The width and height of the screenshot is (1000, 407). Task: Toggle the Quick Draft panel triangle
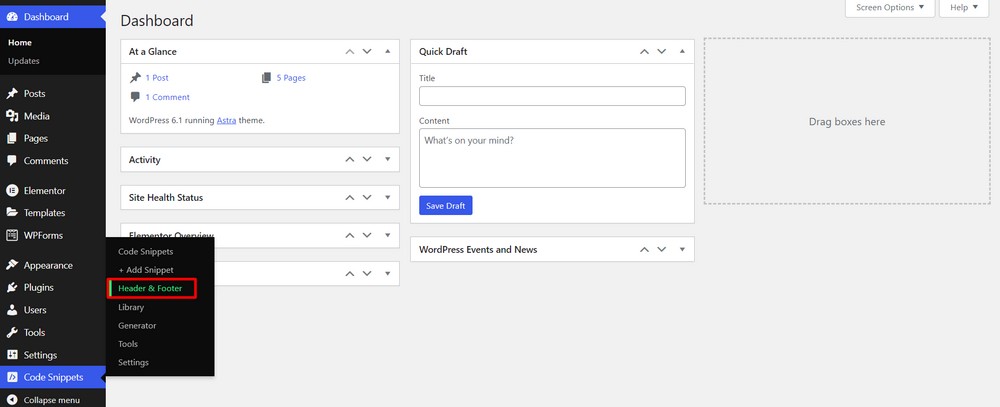[x=682, y=51]
